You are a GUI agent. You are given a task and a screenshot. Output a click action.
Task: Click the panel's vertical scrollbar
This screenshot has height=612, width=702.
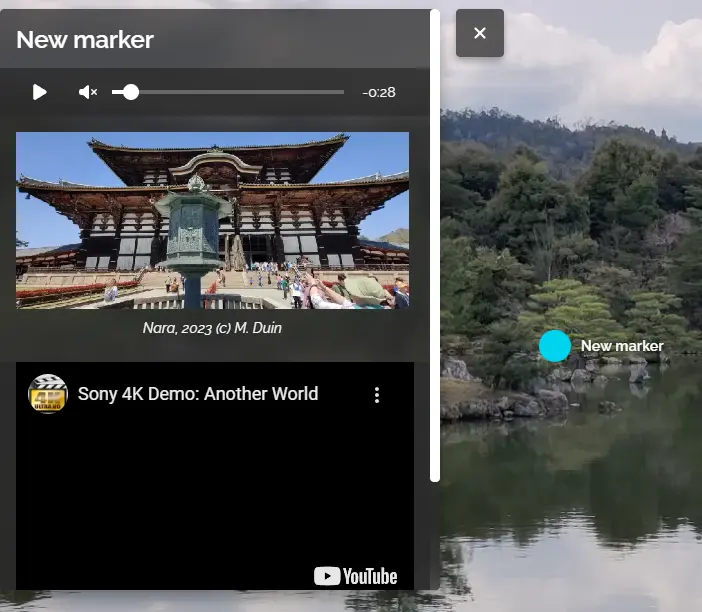(435, 245)
